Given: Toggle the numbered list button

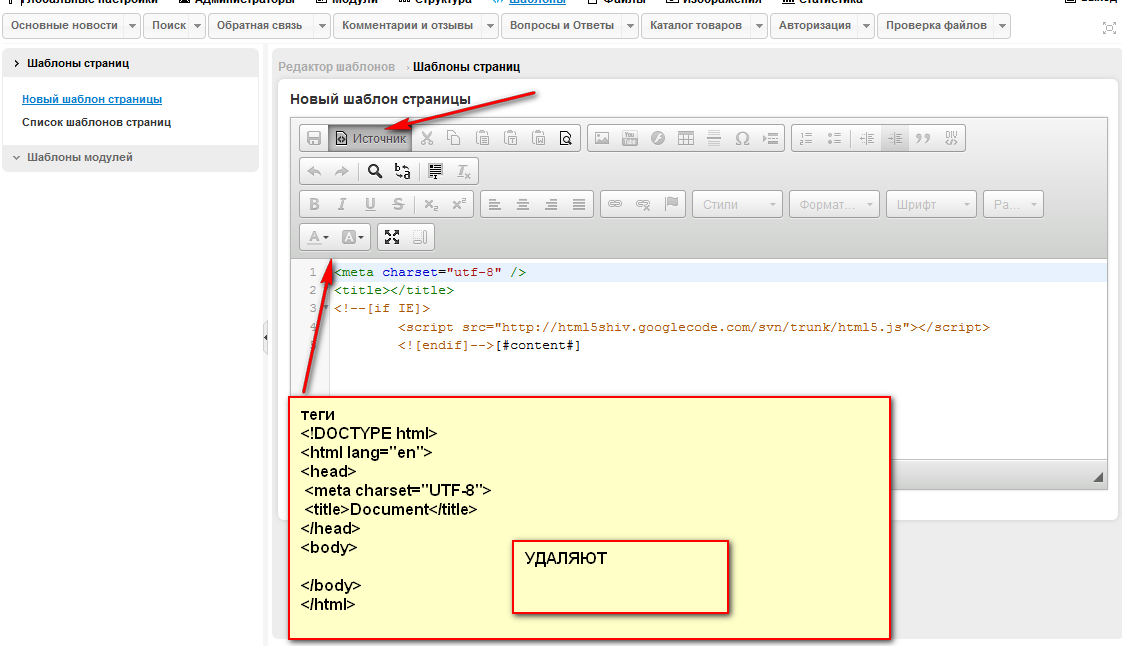Looking at the screenshot, I should (806, 138).
